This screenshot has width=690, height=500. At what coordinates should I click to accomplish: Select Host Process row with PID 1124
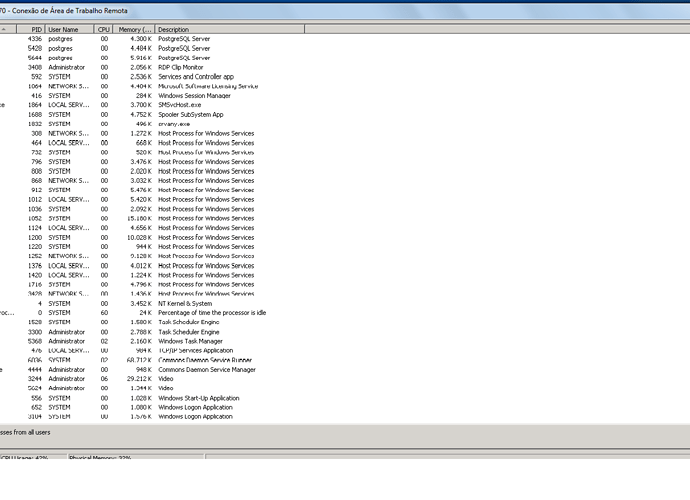(152, 228)
